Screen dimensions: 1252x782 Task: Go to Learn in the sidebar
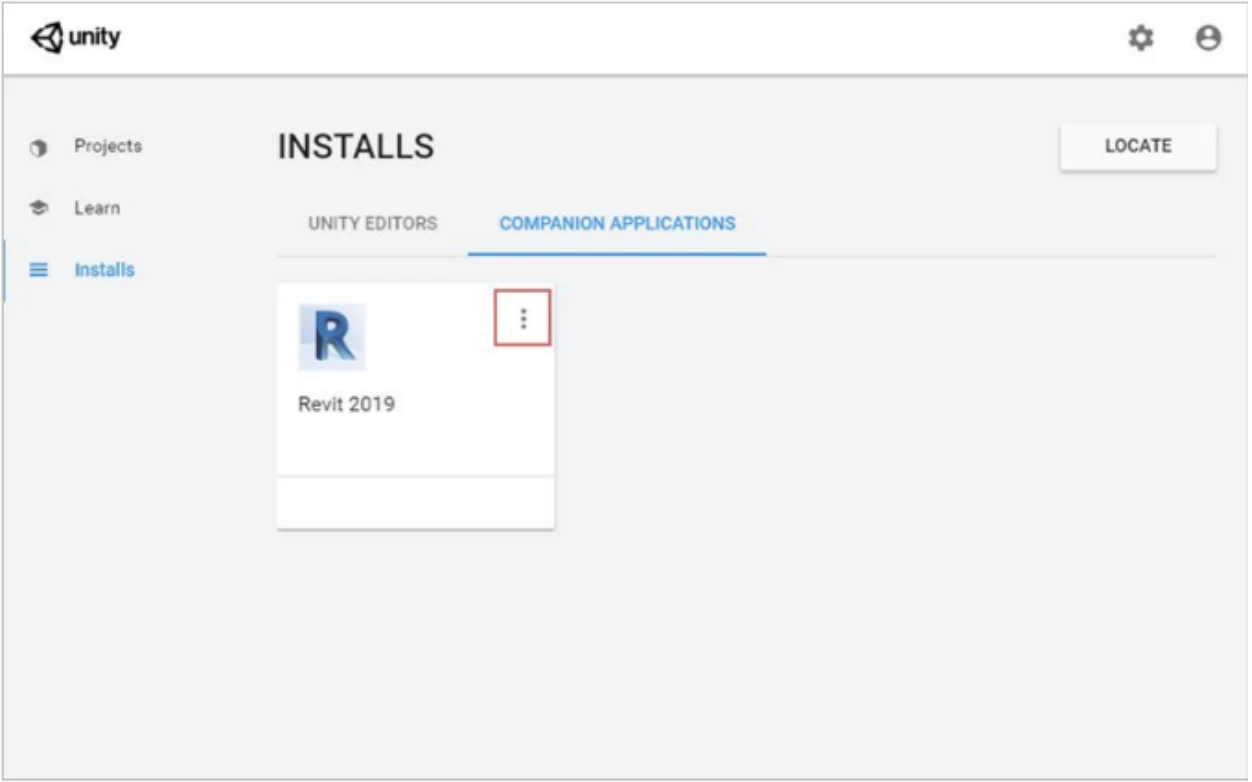tap(97, 208)
